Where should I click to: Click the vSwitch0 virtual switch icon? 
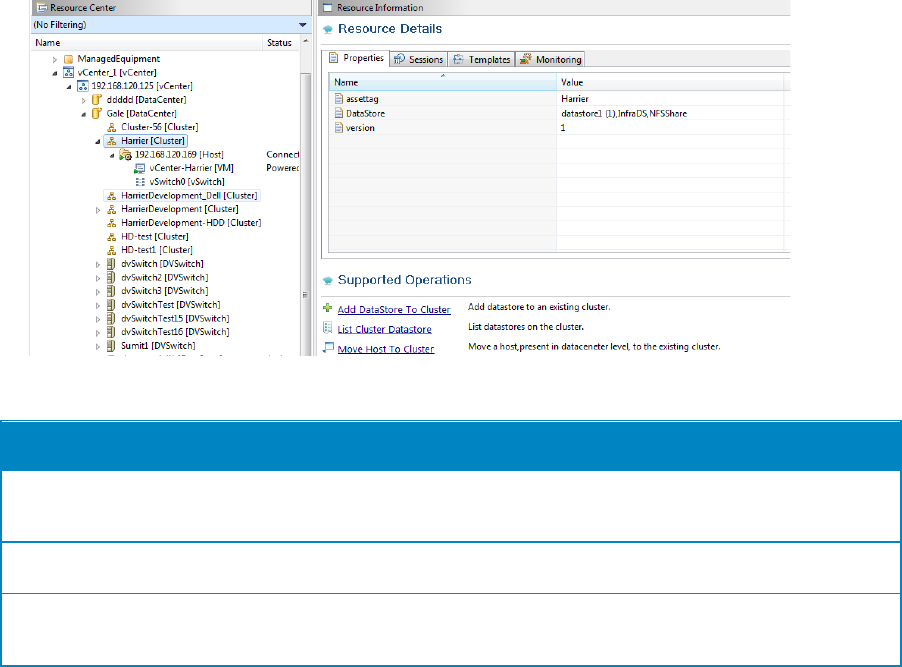pyautogui.click(x=138, y=183)
